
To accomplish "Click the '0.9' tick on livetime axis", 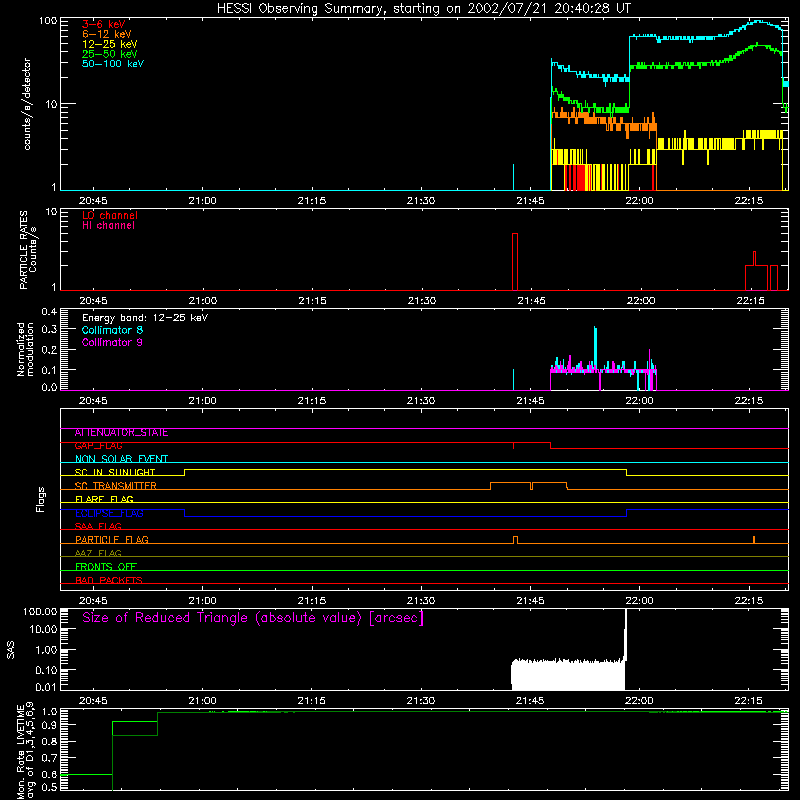I will [x=49, y=725].
